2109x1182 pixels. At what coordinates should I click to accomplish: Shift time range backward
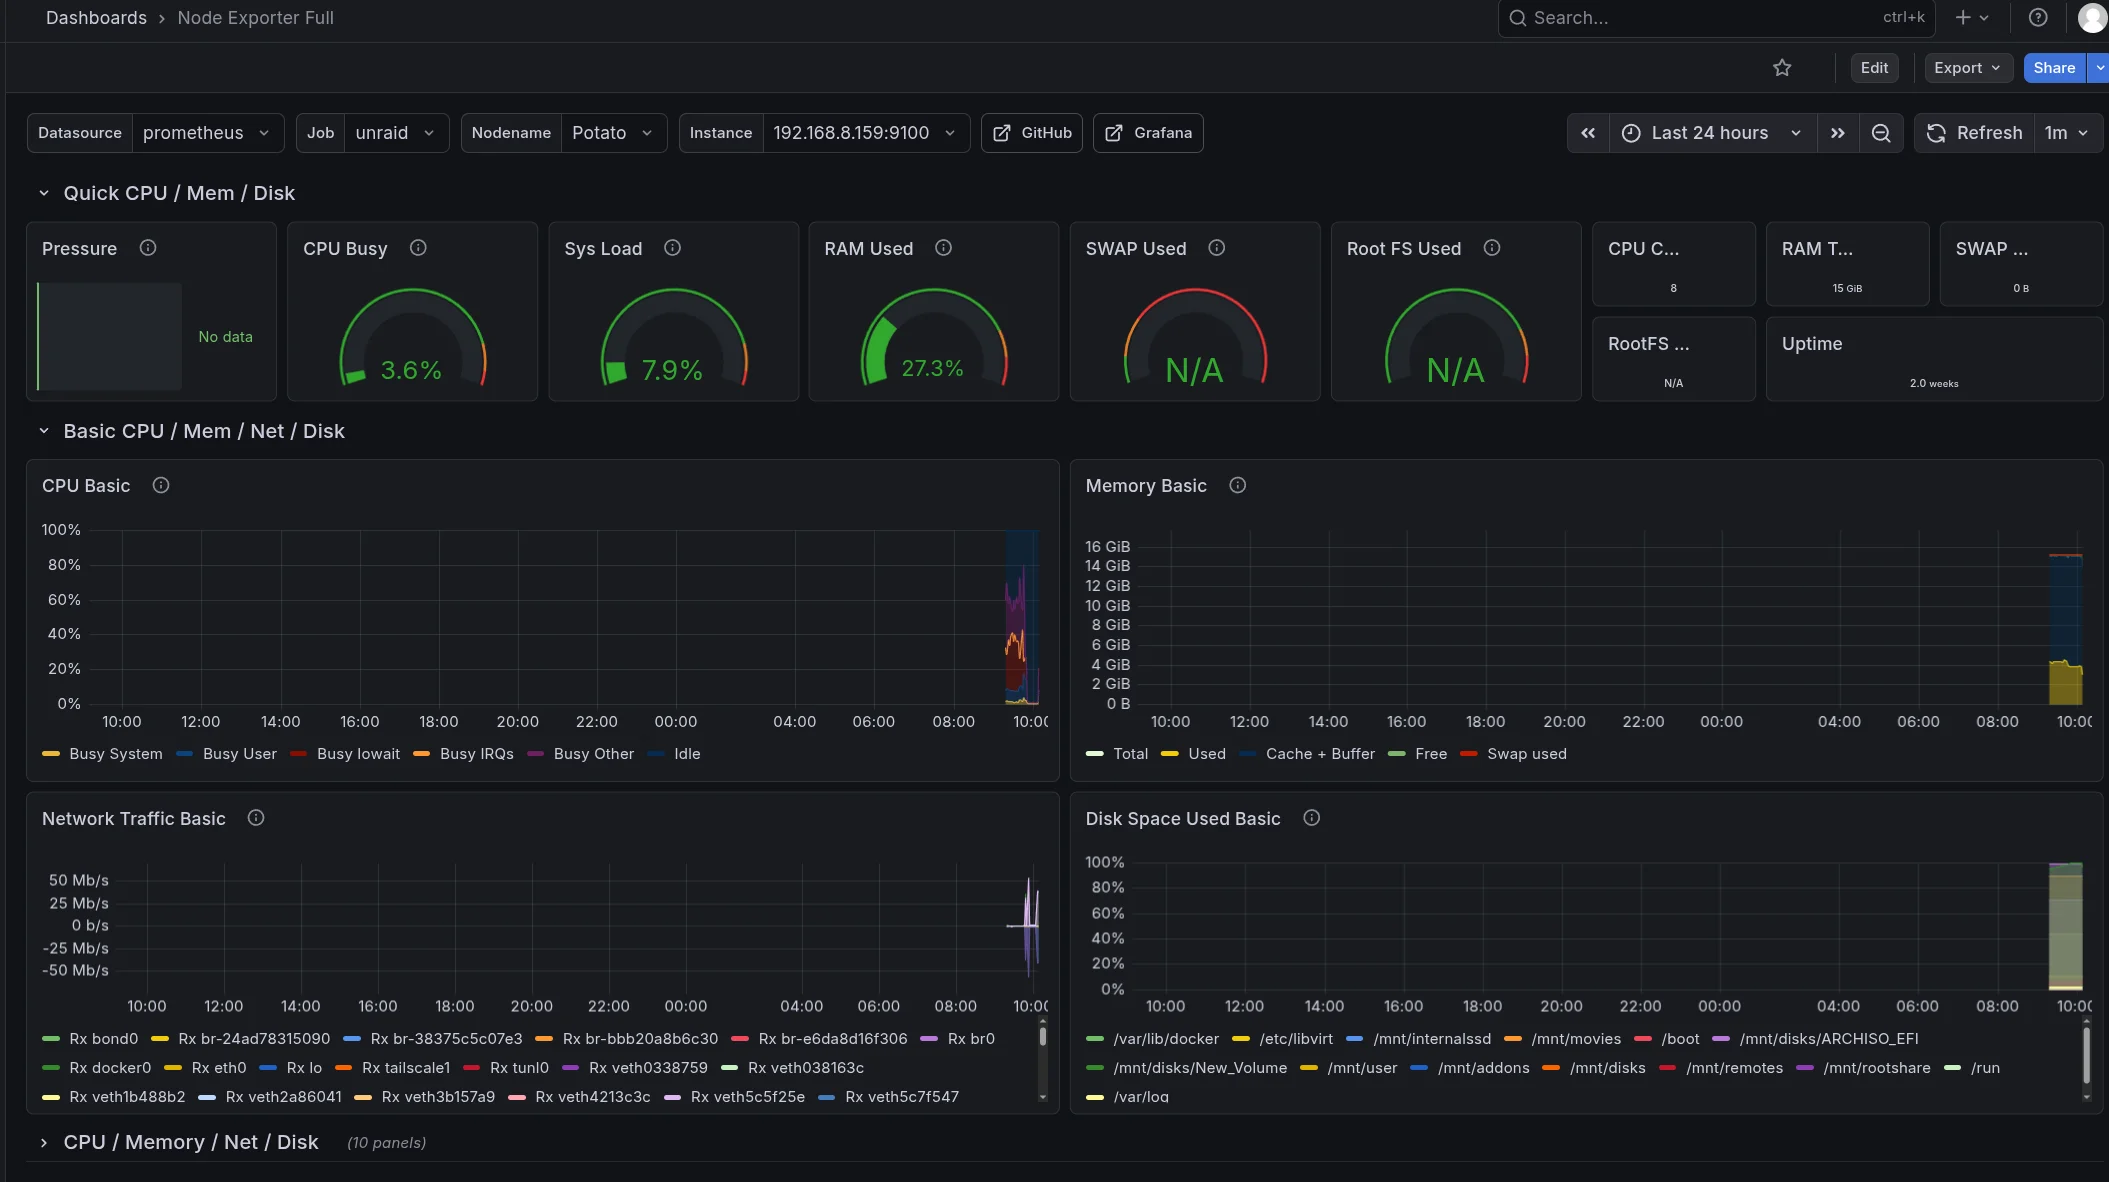(1588, 133)
